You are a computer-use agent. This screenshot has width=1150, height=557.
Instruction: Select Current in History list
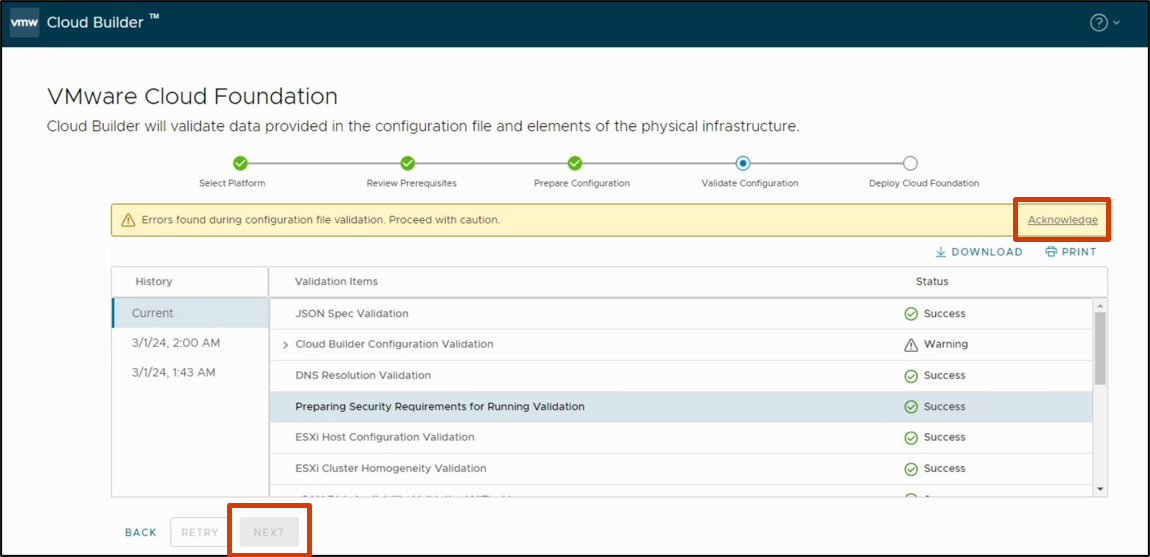(x=190, y=313)
